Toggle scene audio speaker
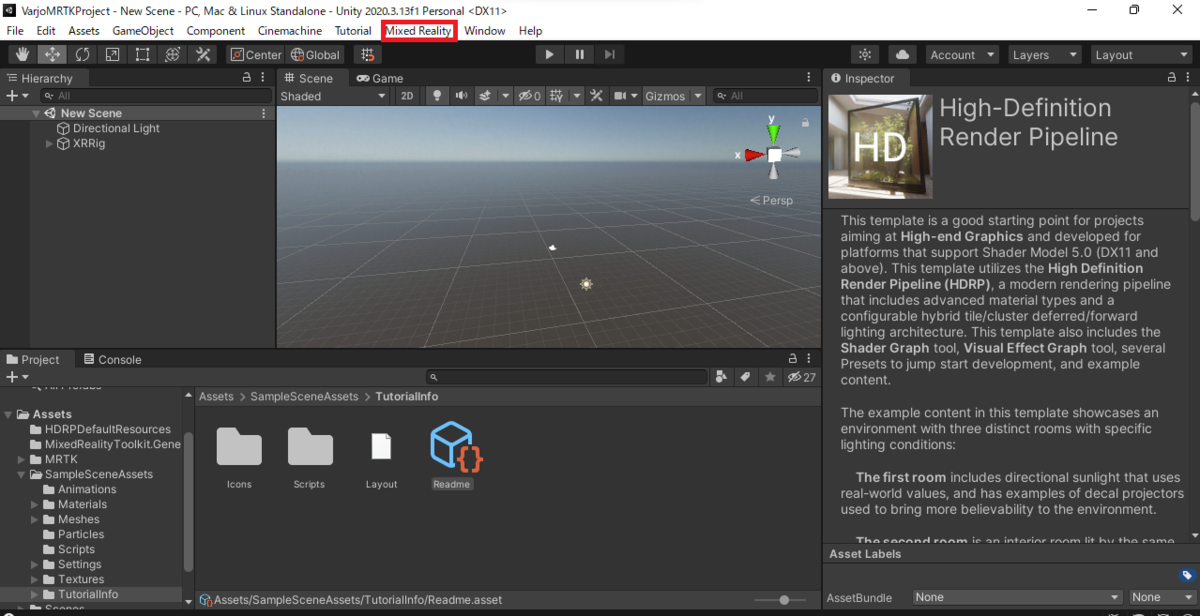The width and height of the screenshot is (1200, 616). (x=461, y=96)
